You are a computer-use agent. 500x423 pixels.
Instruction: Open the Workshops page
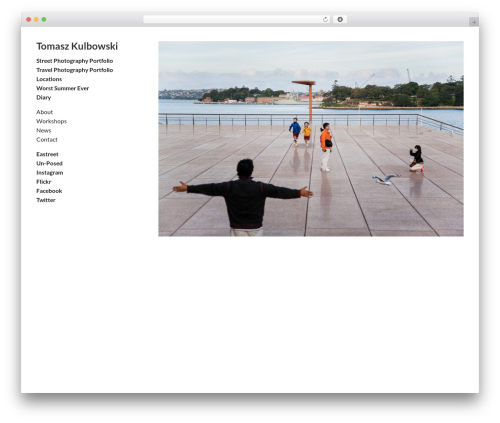click(52, 121)
